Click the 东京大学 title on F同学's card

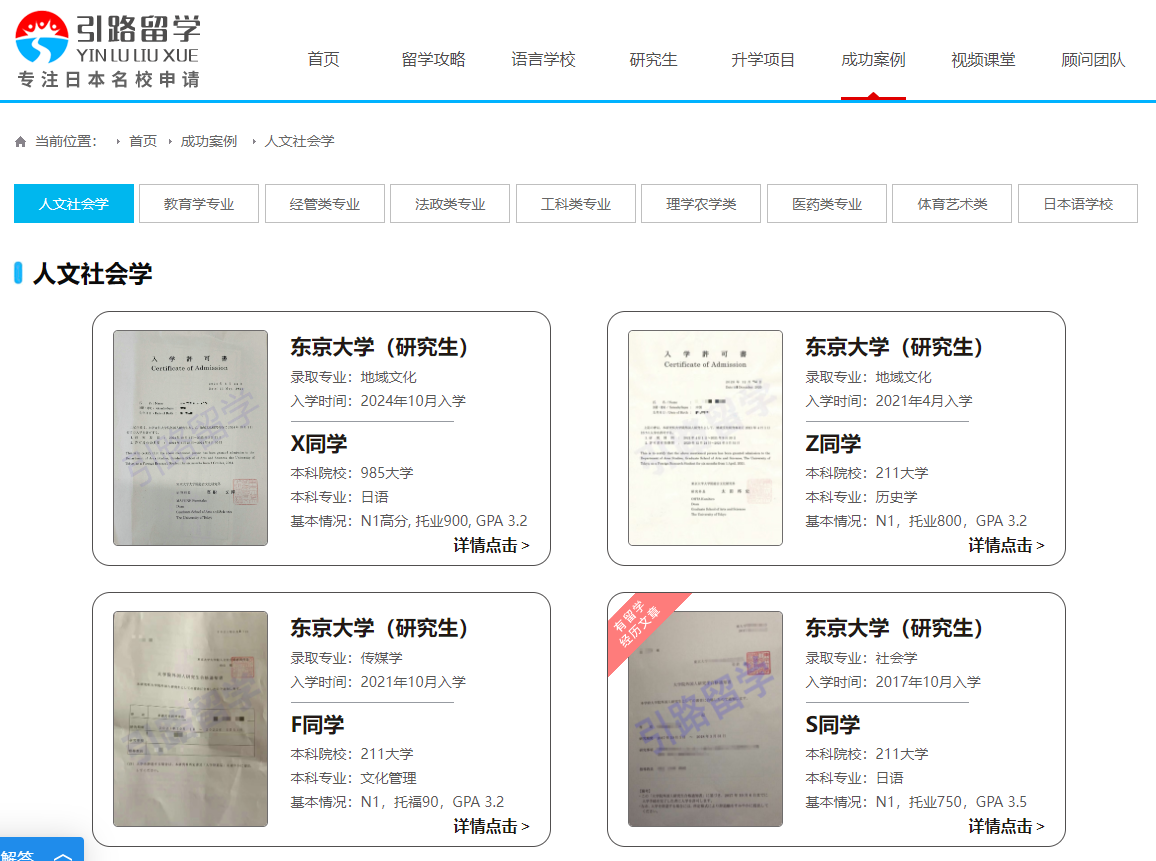tap(379, 628)
